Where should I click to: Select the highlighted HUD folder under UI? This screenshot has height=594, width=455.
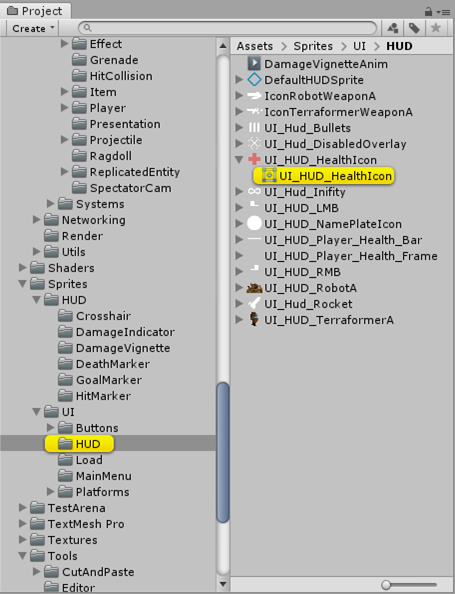click(79, 444)
